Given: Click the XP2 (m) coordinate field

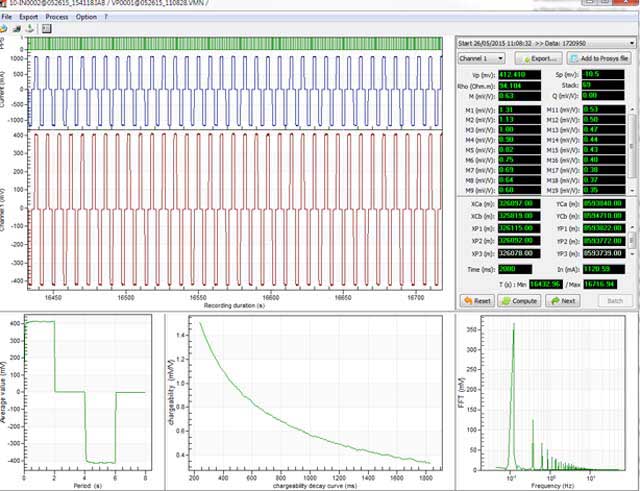Looking at the screenshot, I should point(518,241).
